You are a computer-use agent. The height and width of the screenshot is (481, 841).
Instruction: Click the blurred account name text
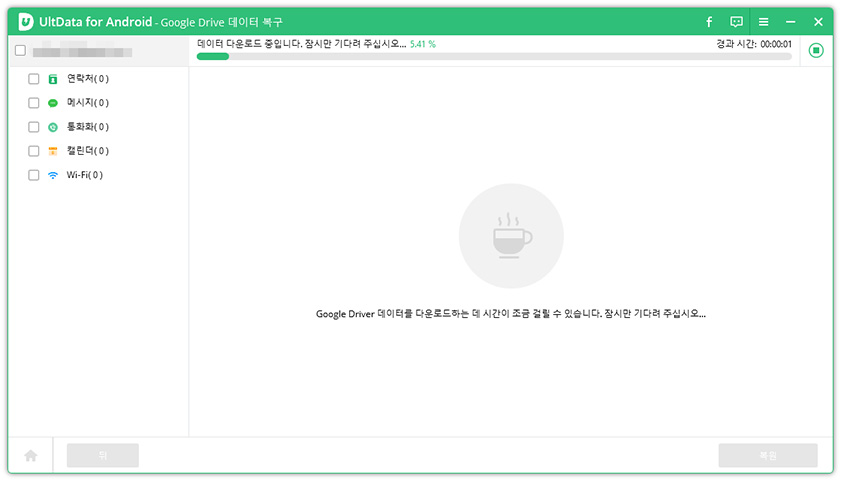click(x=82, y=51)
